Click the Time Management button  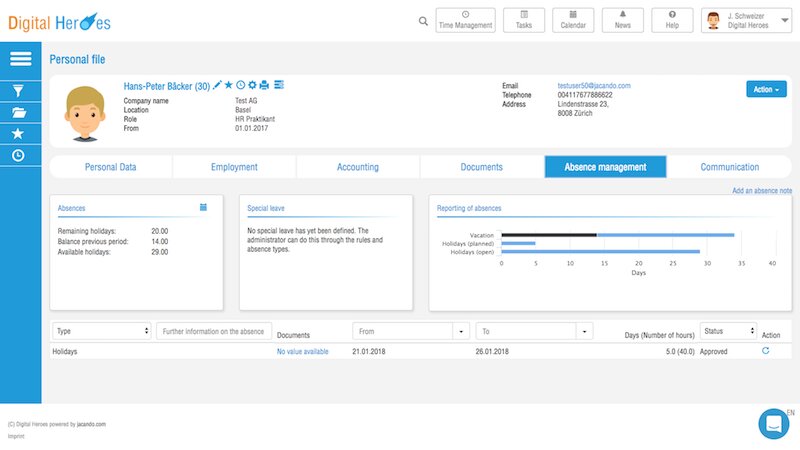click(x=466, y=21)
